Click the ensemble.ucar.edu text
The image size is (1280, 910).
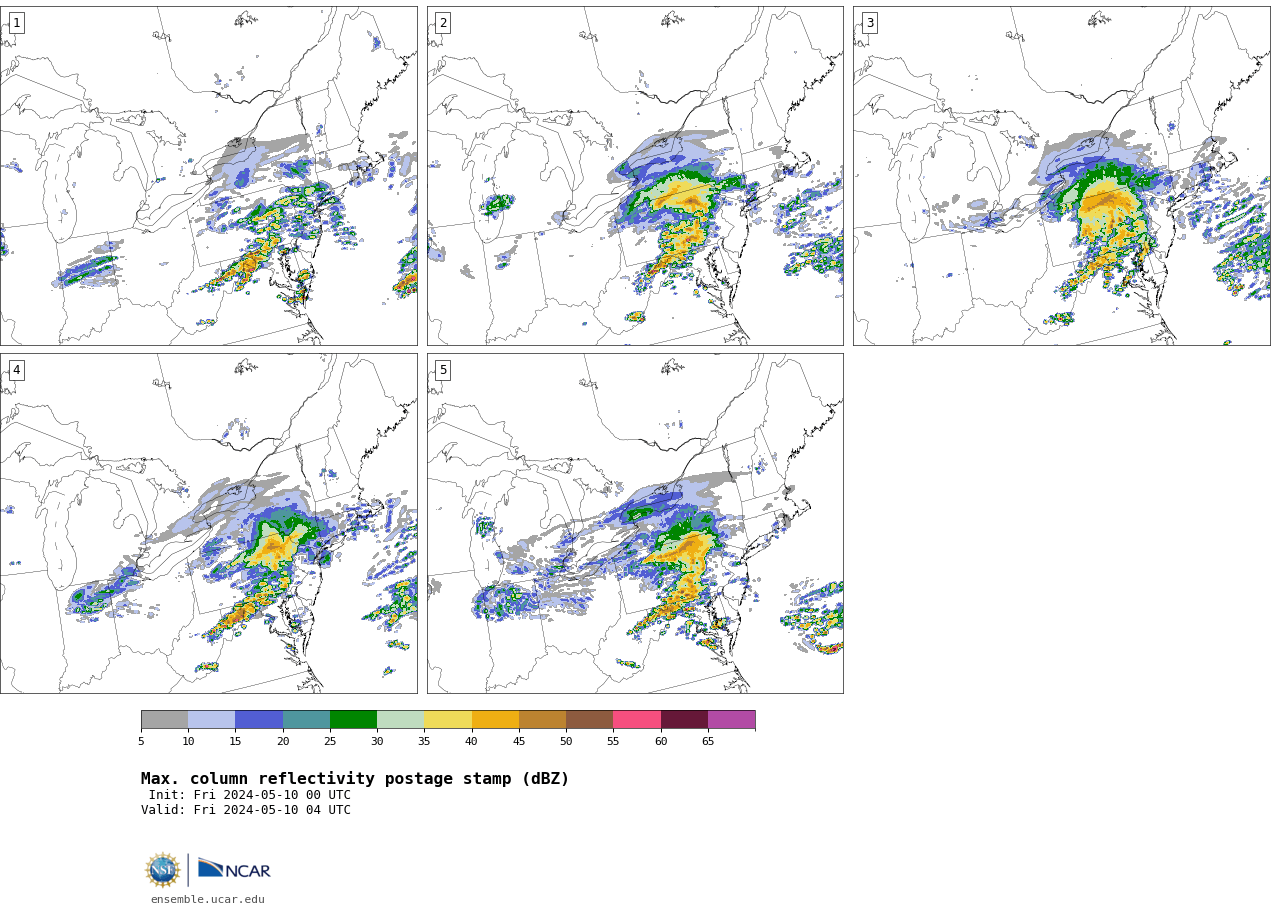(x=208, y=899)
